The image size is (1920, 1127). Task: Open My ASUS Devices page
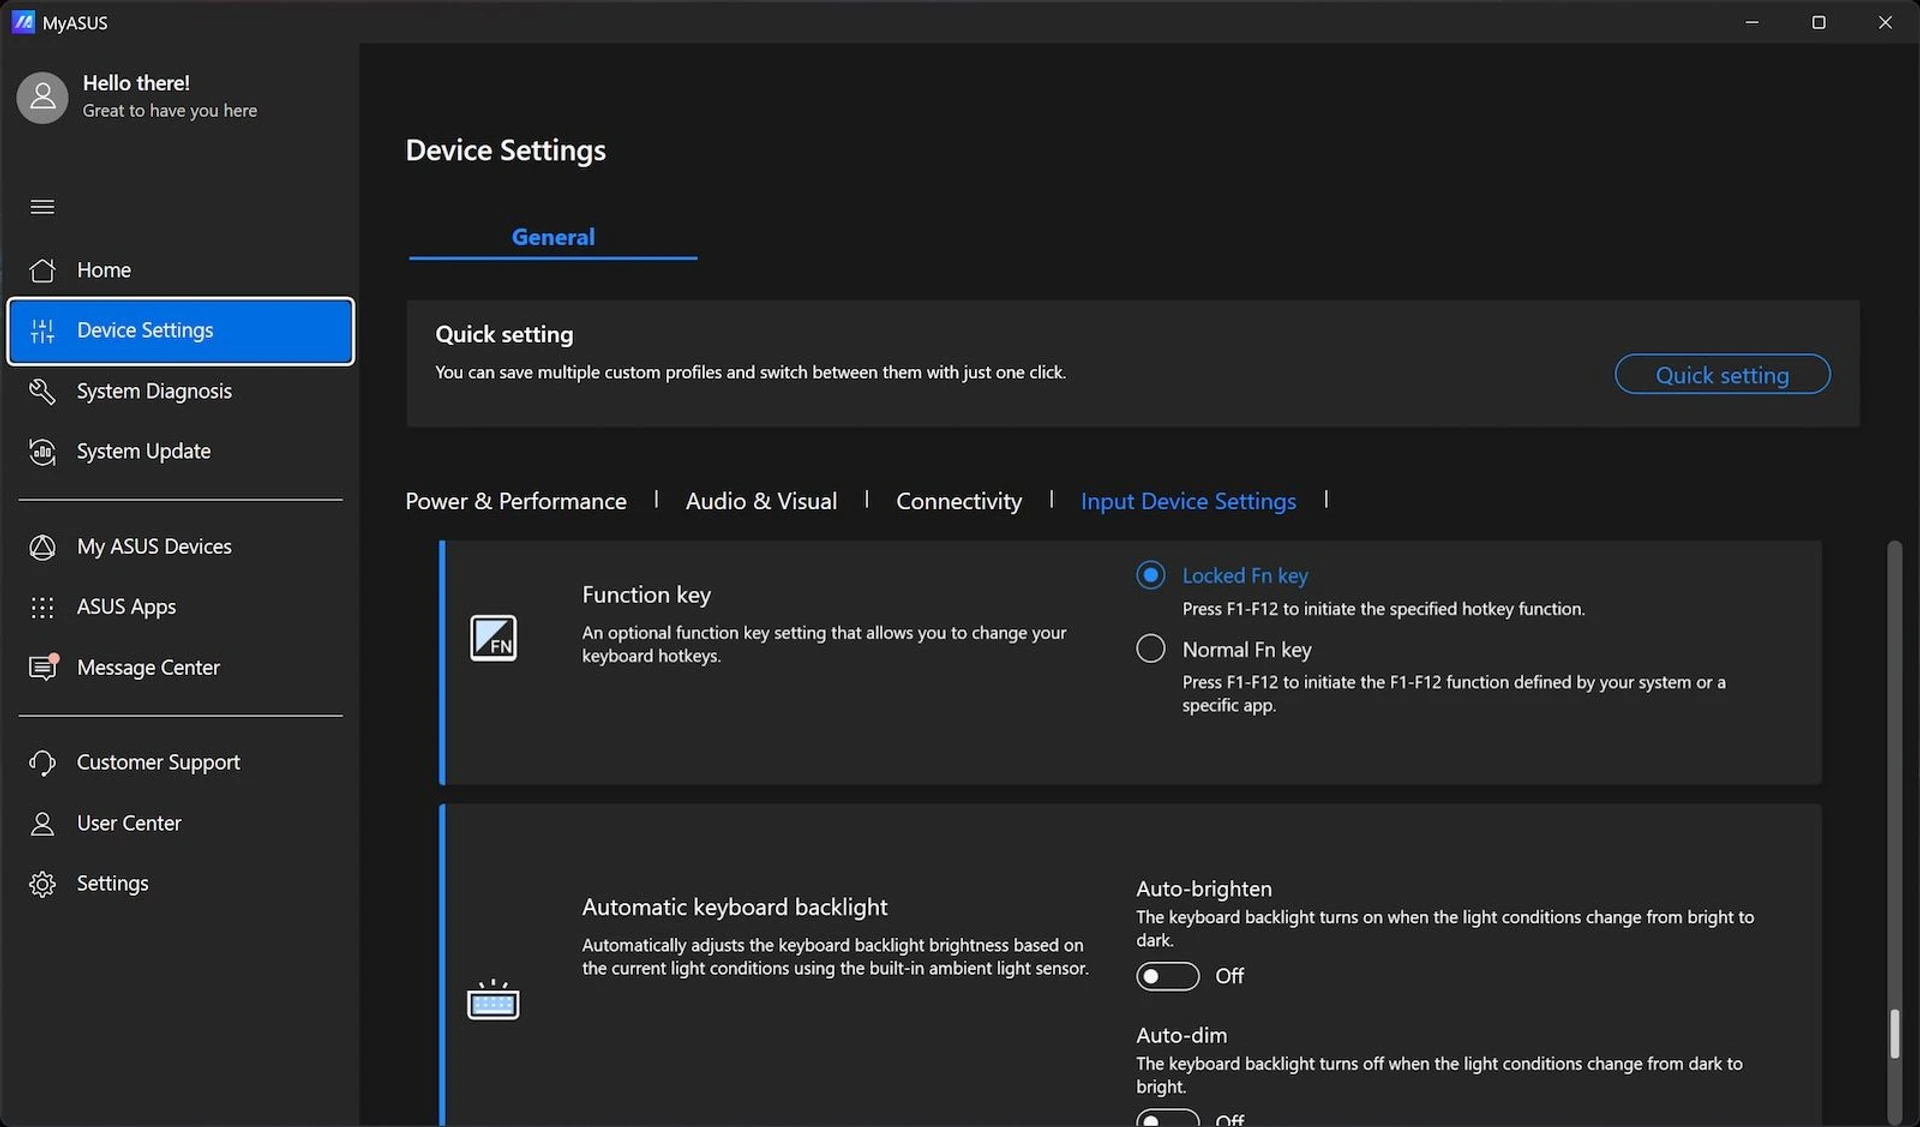point(180,547)
